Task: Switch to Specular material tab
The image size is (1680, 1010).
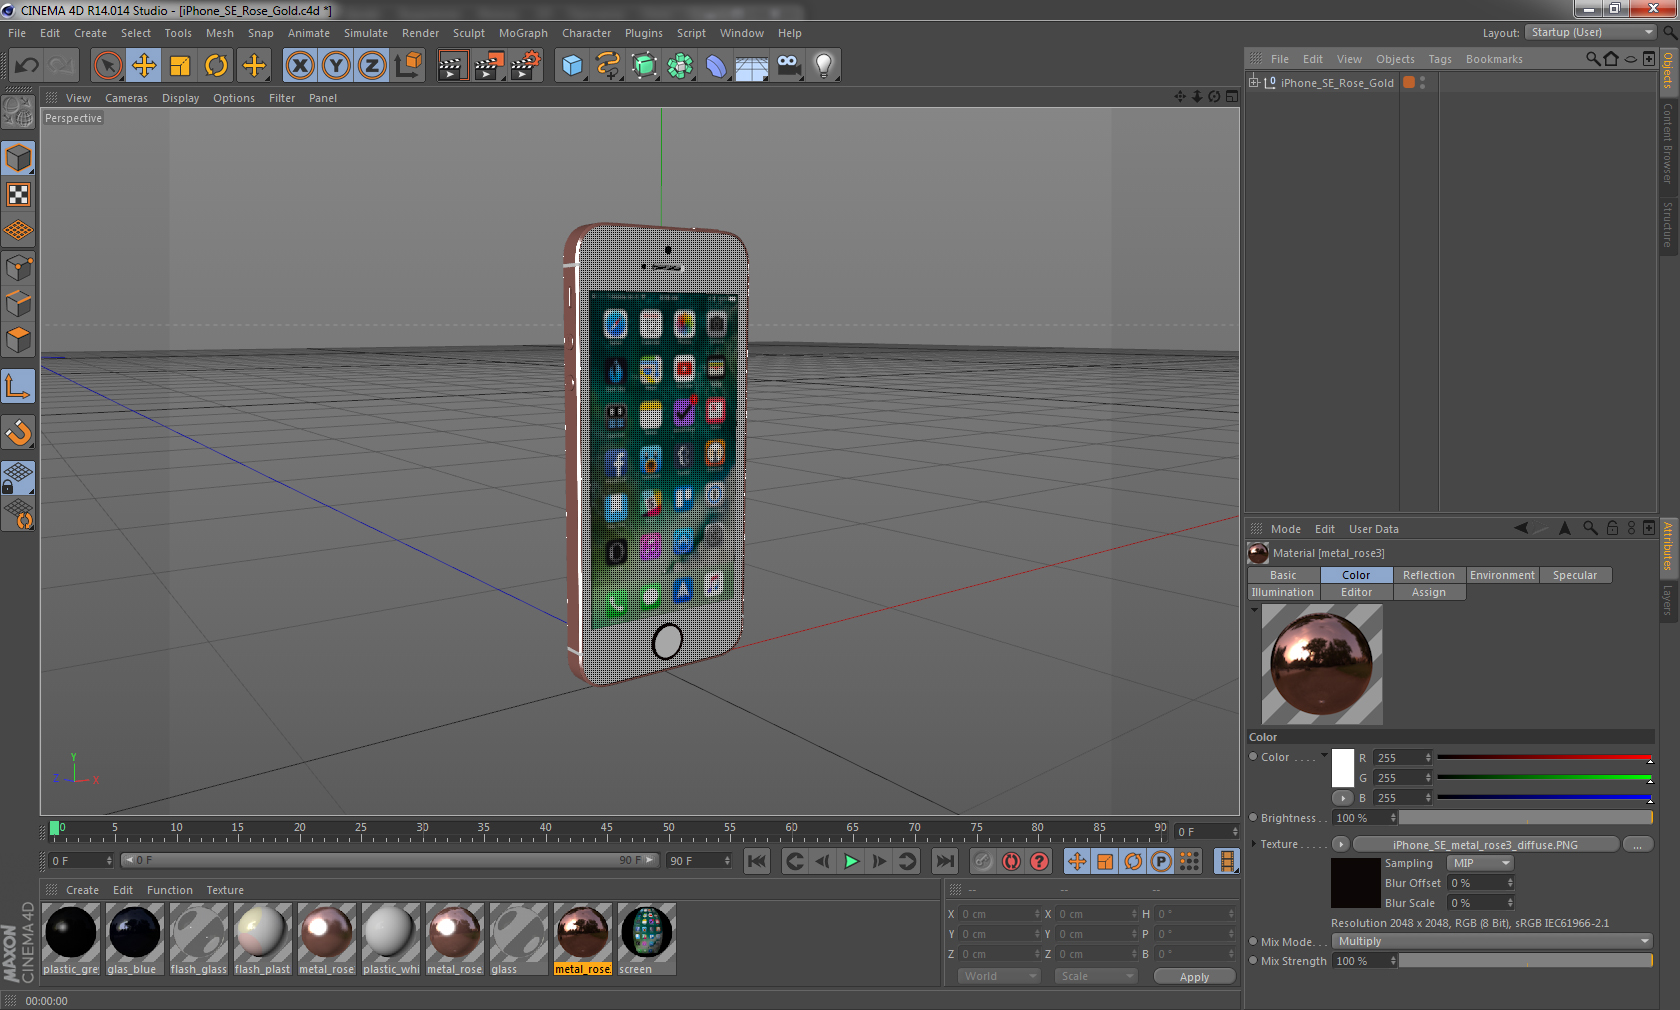Action: [1575, 575]
